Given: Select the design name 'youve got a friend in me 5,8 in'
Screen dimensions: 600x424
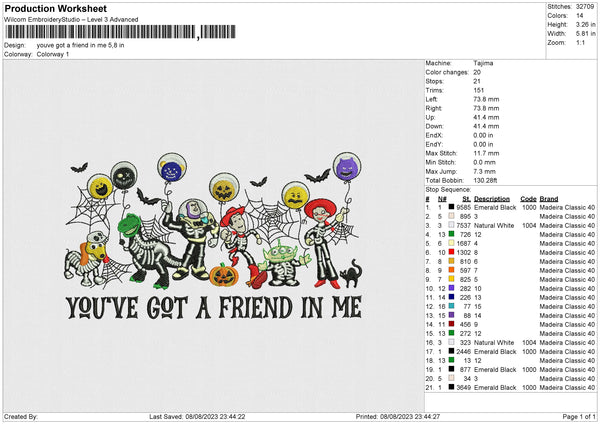Looking at the screenshot, I should [80, 45].
